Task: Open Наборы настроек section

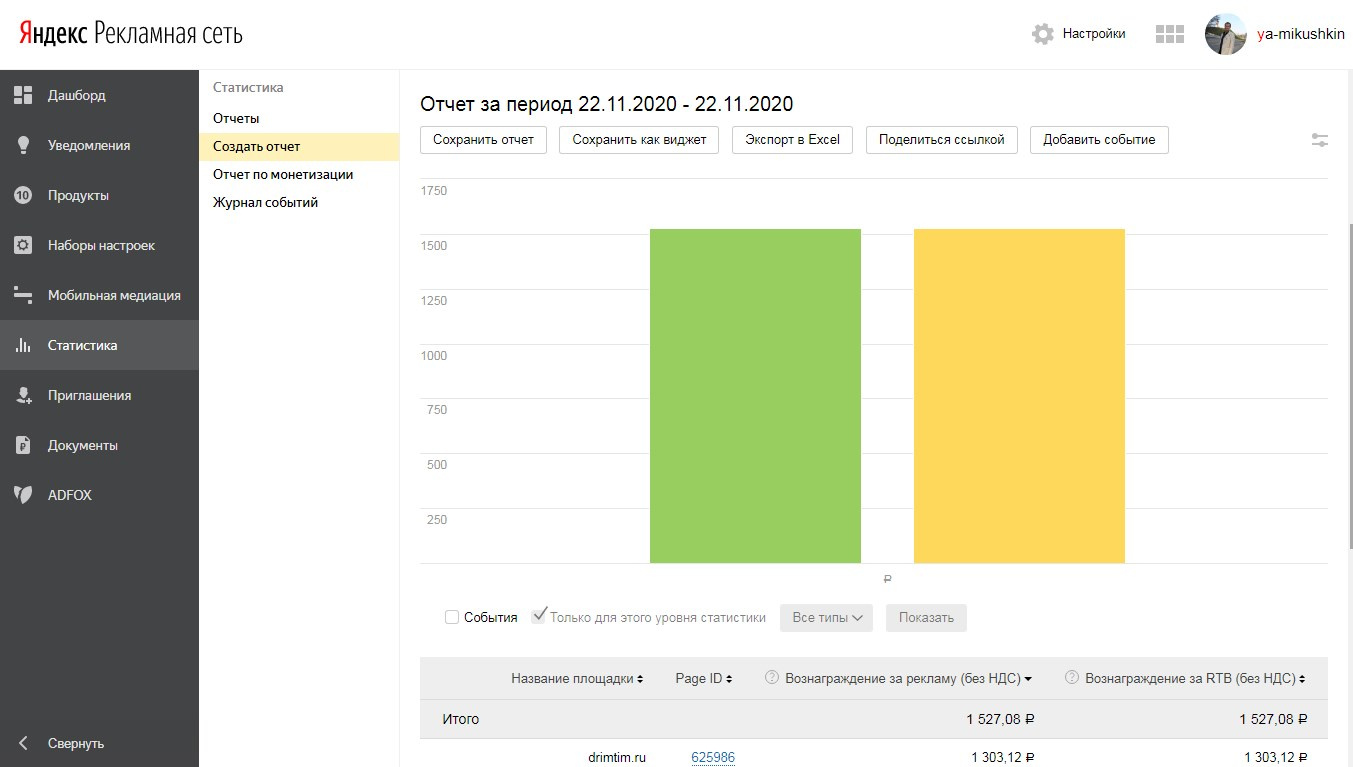Action: (99, 245)
